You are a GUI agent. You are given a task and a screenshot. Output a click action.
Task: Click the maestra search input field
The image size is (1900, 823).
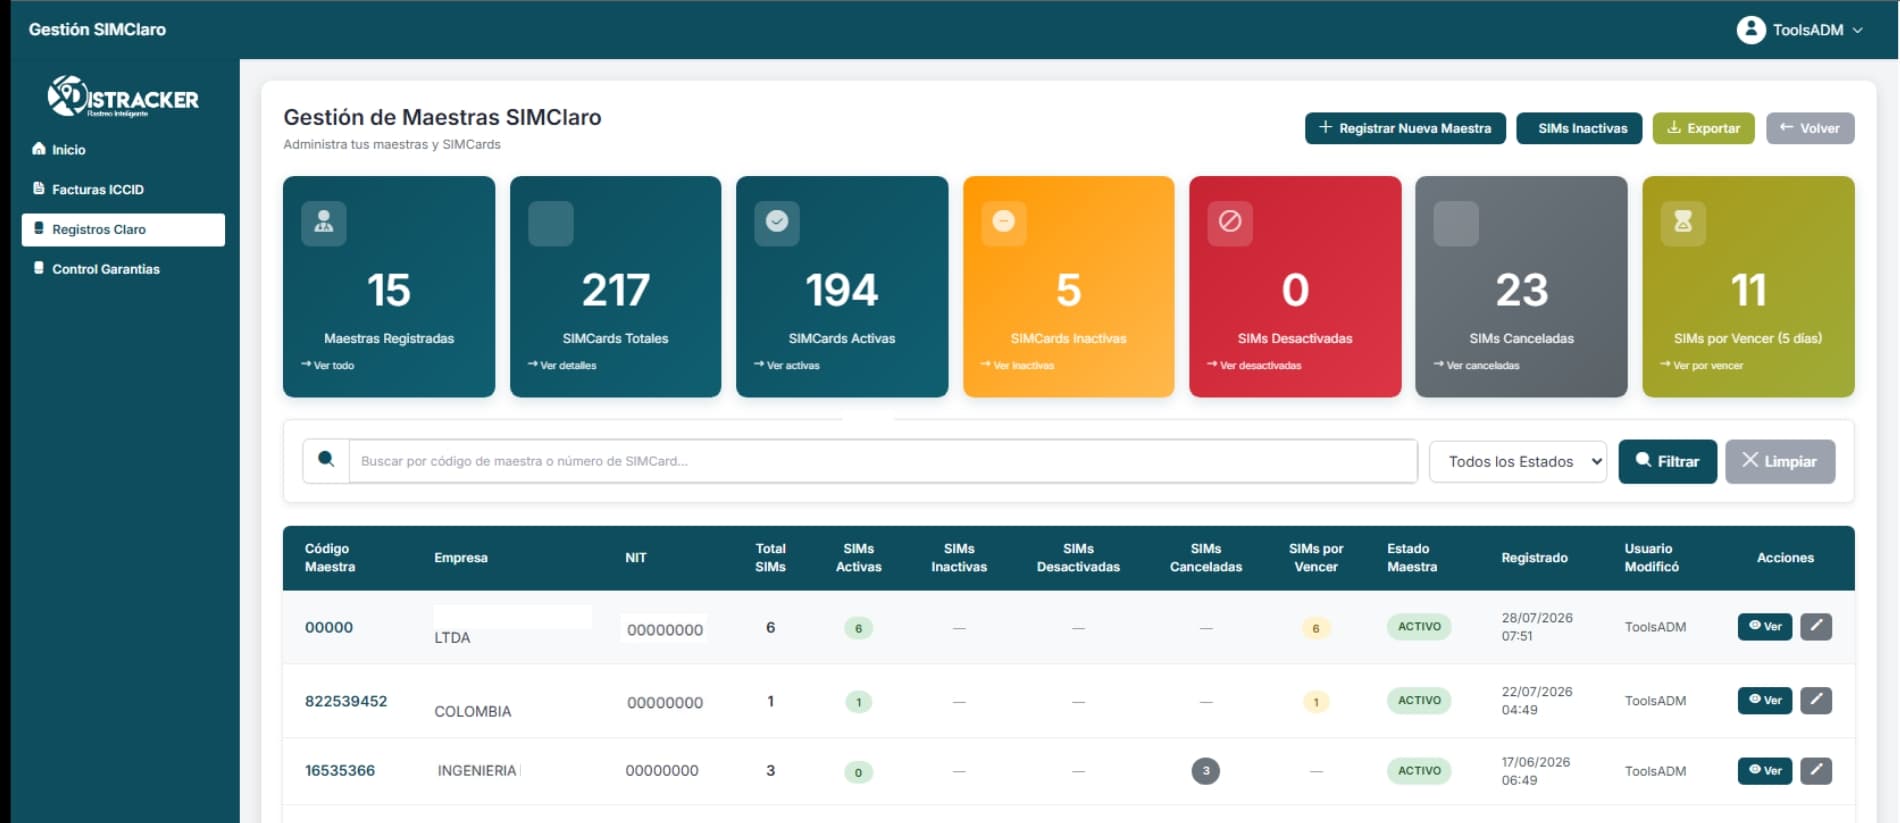click(x=883, y=461)
